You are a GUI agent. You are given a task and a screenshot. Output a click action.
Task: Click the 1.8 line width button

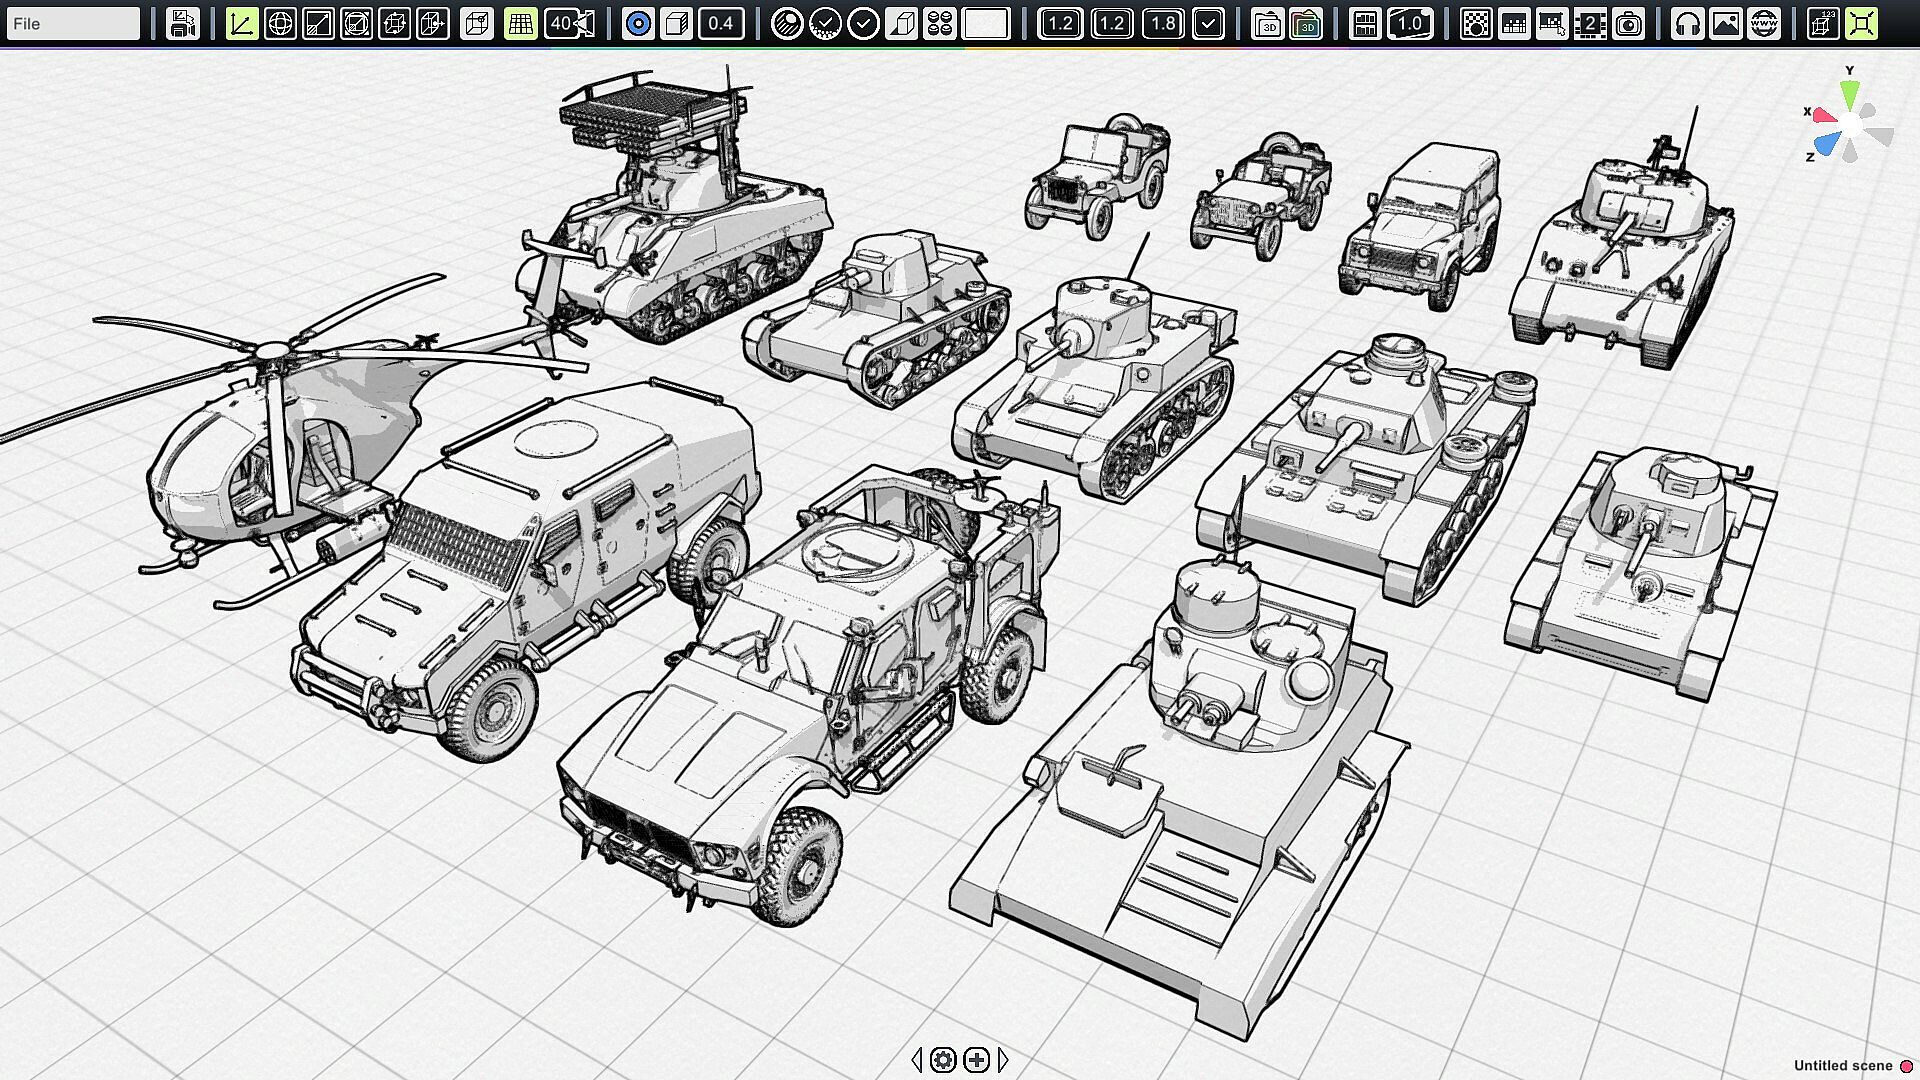point(1163,23)
